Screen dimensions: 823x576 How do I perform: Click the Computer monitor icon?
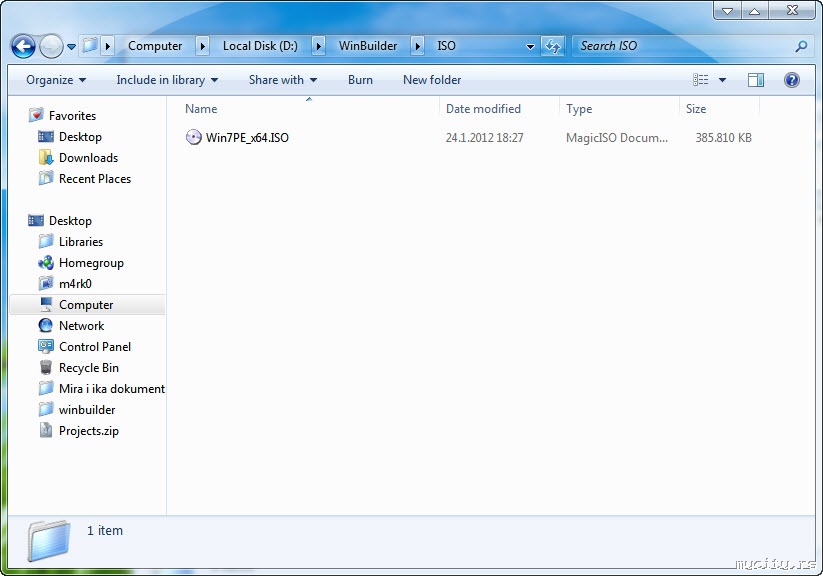(46, 304)
